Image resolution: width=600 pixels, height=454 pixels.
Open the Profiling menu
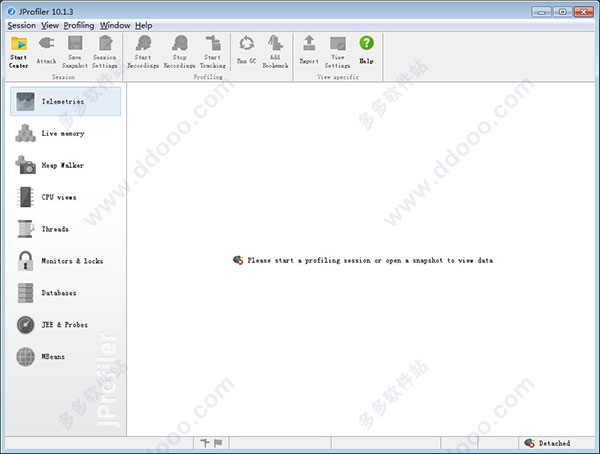(79, 26)
